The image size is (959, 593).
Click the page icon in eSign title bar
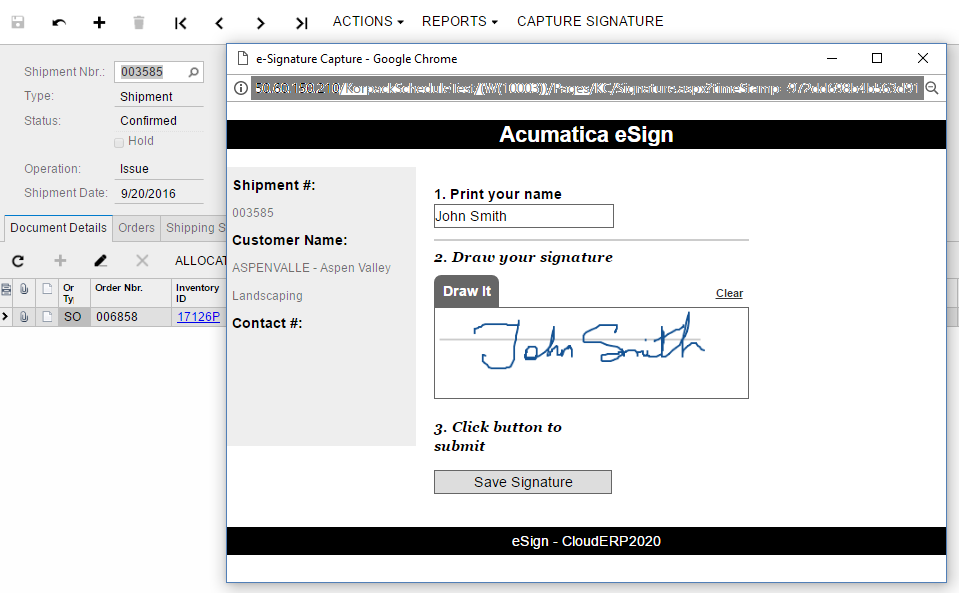click(x=243, y=59)
